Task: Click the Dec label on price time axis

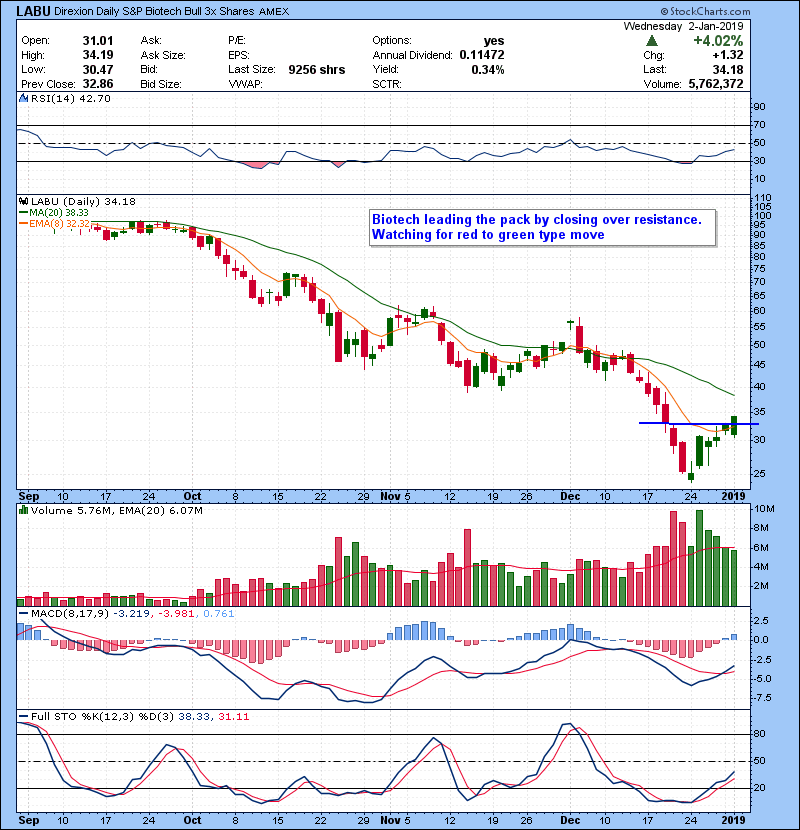Action: tap(570, 496)
